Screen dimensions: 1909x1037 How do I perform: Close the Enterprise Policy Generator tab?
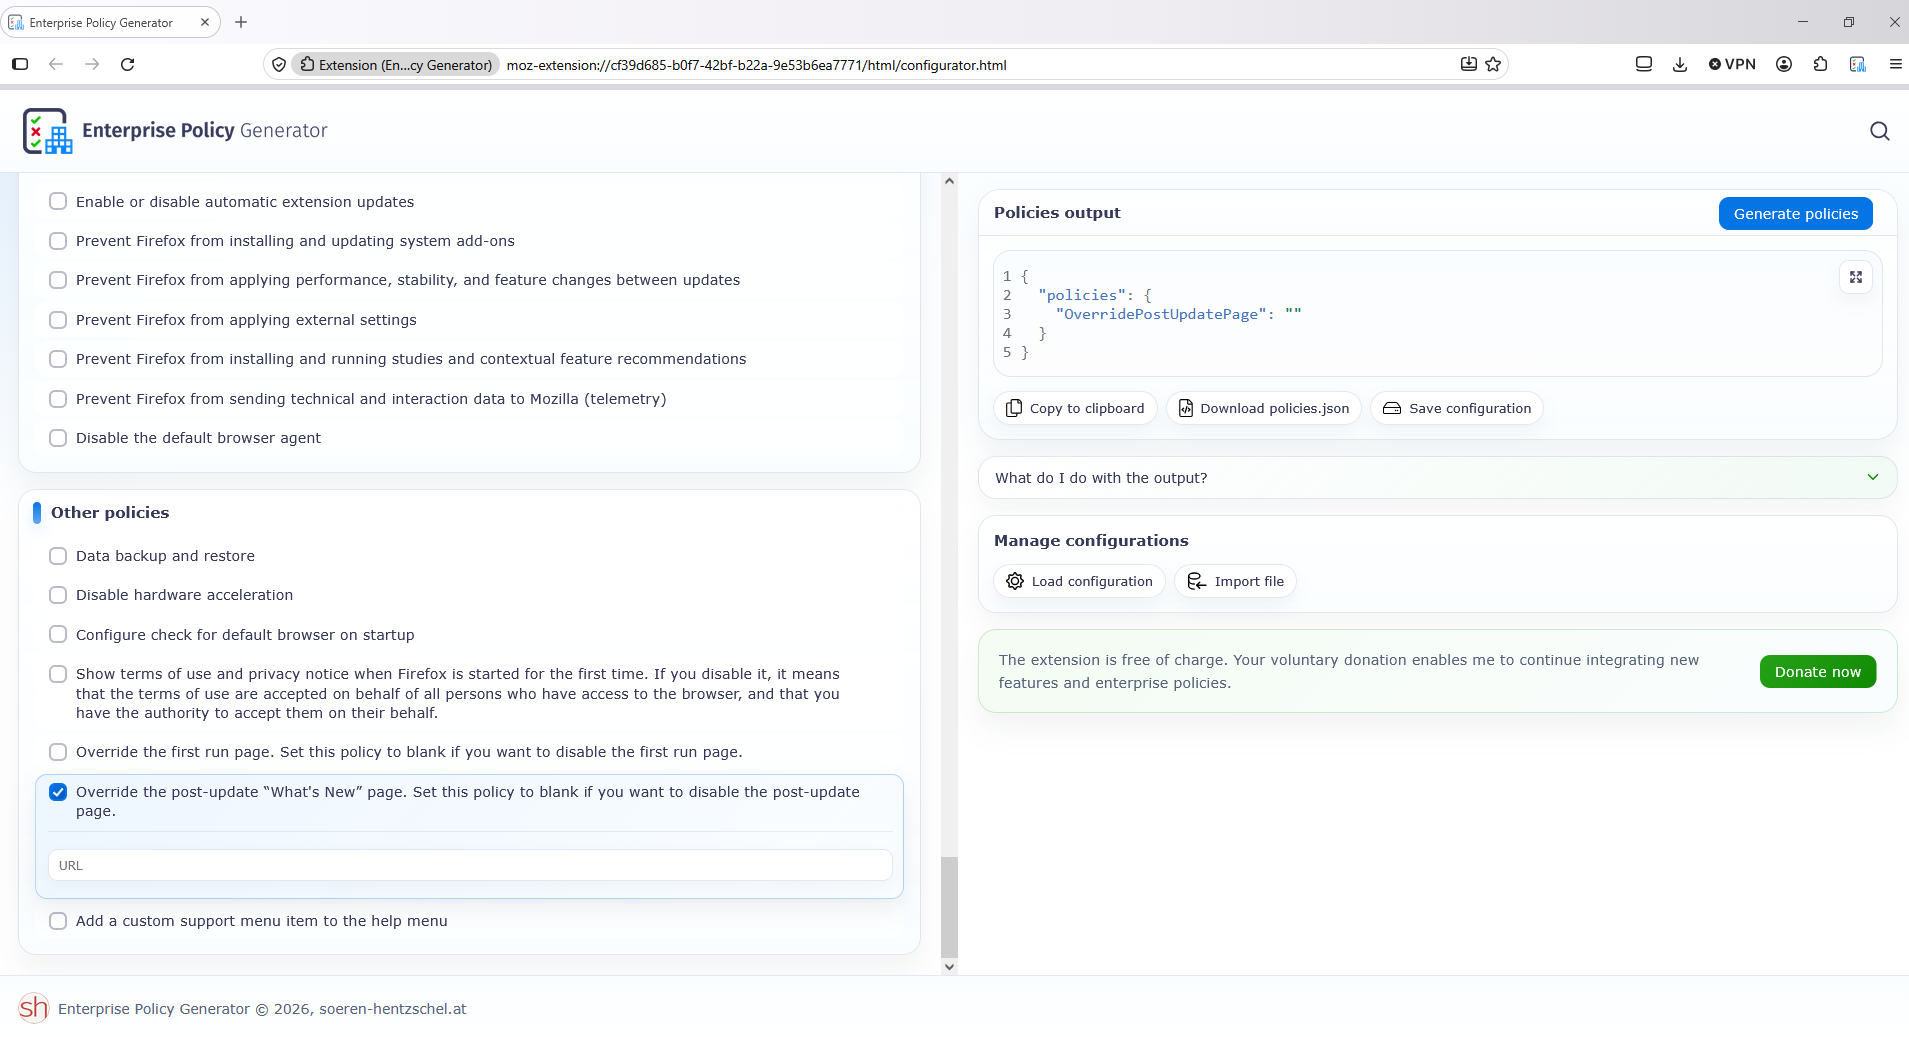pyautogui.click(x=205, y=22)
